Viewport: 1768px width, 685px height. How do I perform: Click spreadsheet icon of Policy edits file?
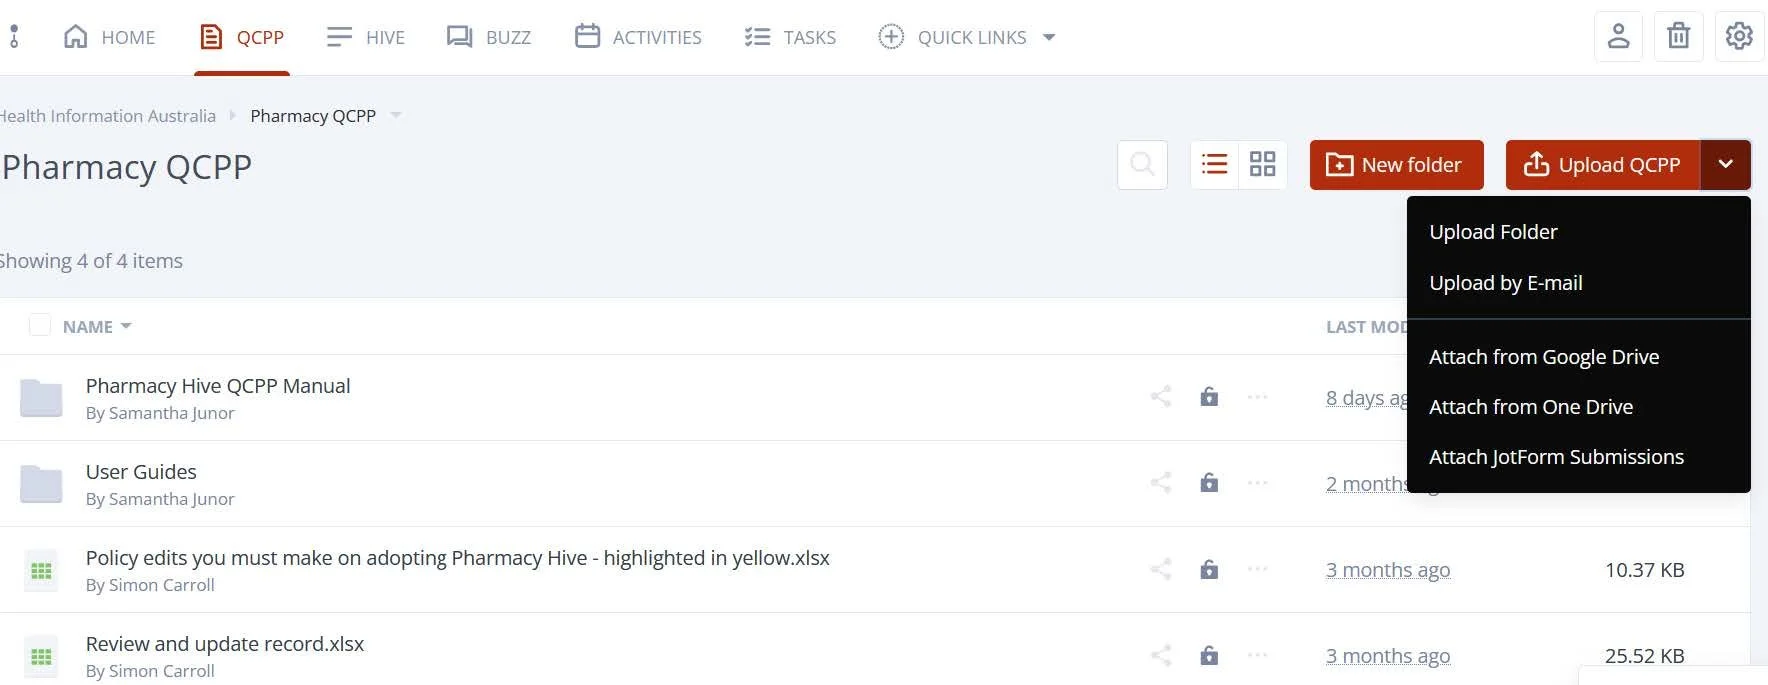point(41,570)
